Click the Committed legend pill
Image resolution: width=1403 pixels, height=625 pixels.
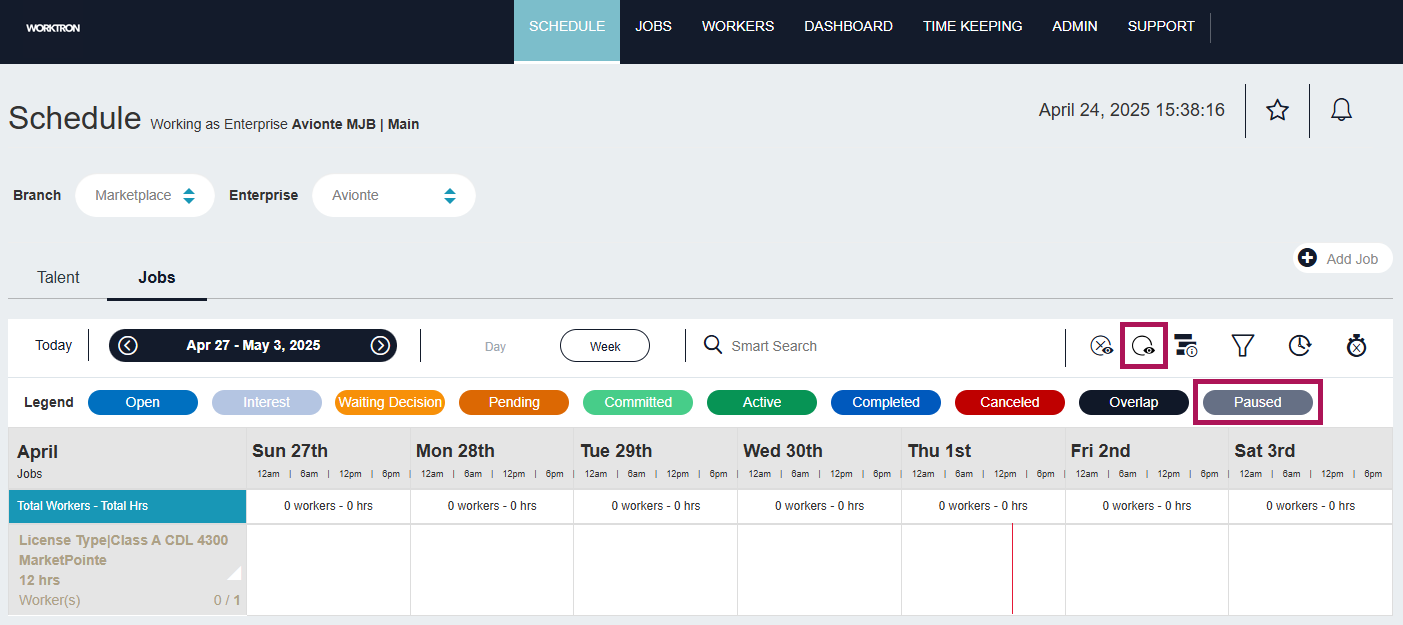(x=638, y=402)
